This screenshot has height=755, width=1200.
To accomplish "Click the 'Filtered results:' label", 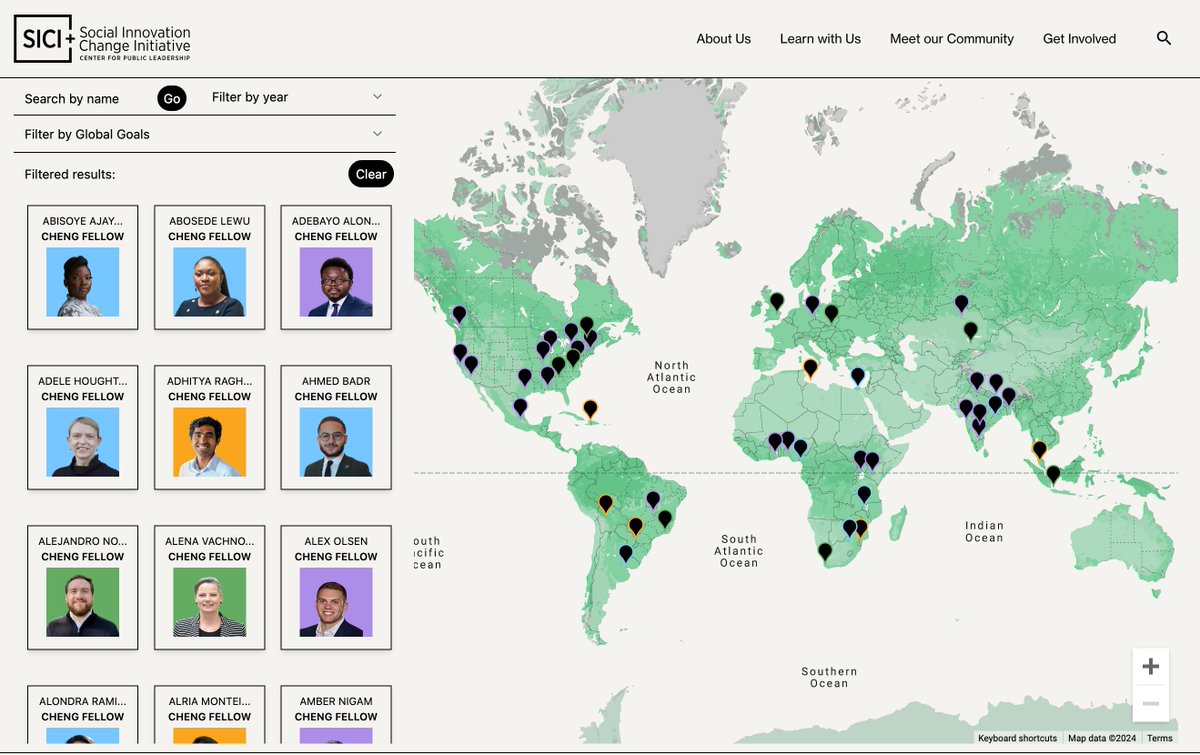I will tap(70, 174).
